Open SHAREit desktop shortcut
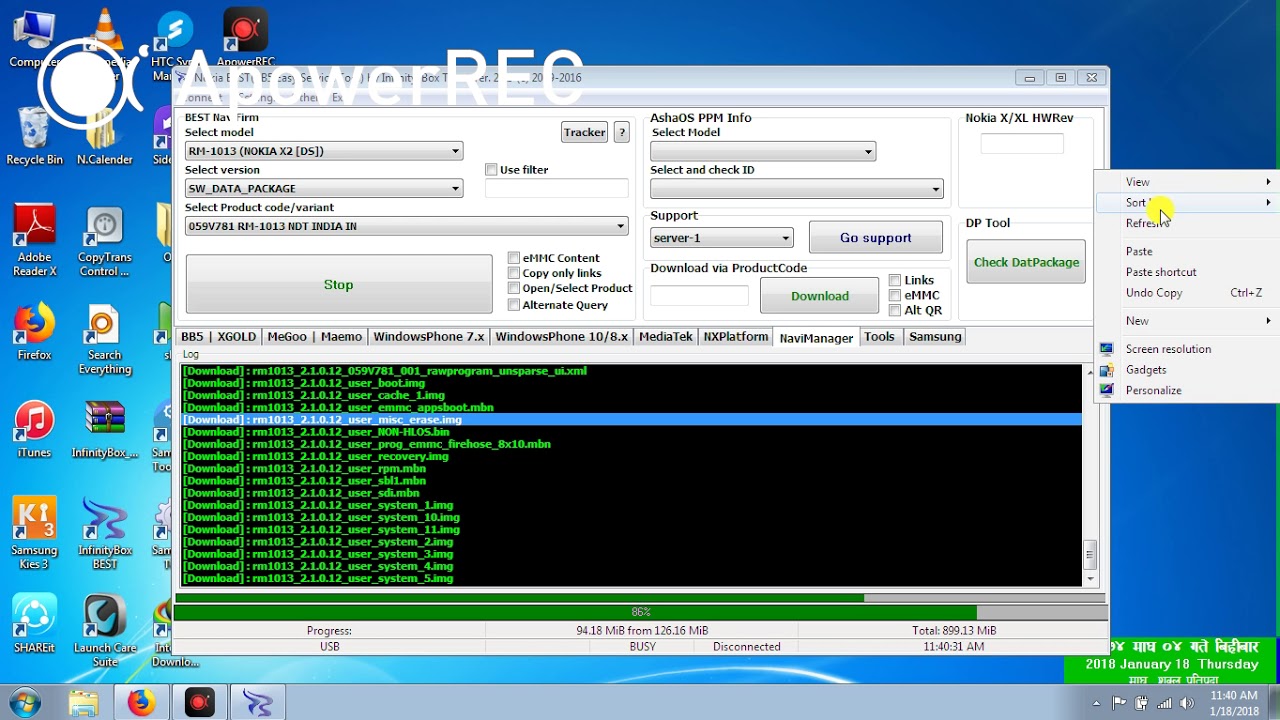The image size is (1280, 720). 34,625
